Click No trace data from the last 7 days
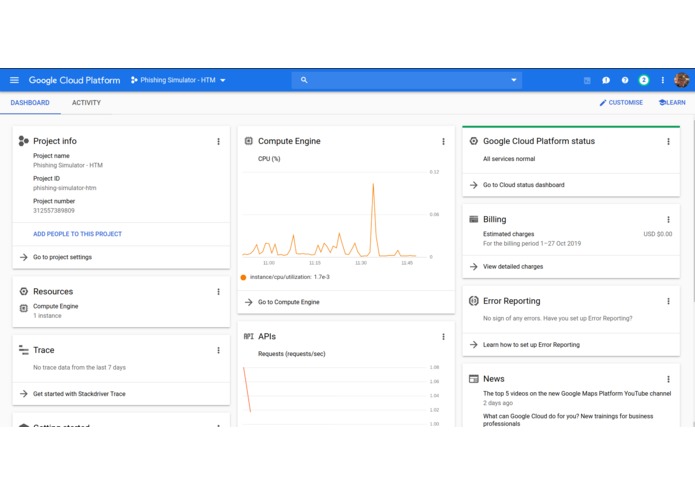This screenshot has width=695, height=494. (79, 367)
